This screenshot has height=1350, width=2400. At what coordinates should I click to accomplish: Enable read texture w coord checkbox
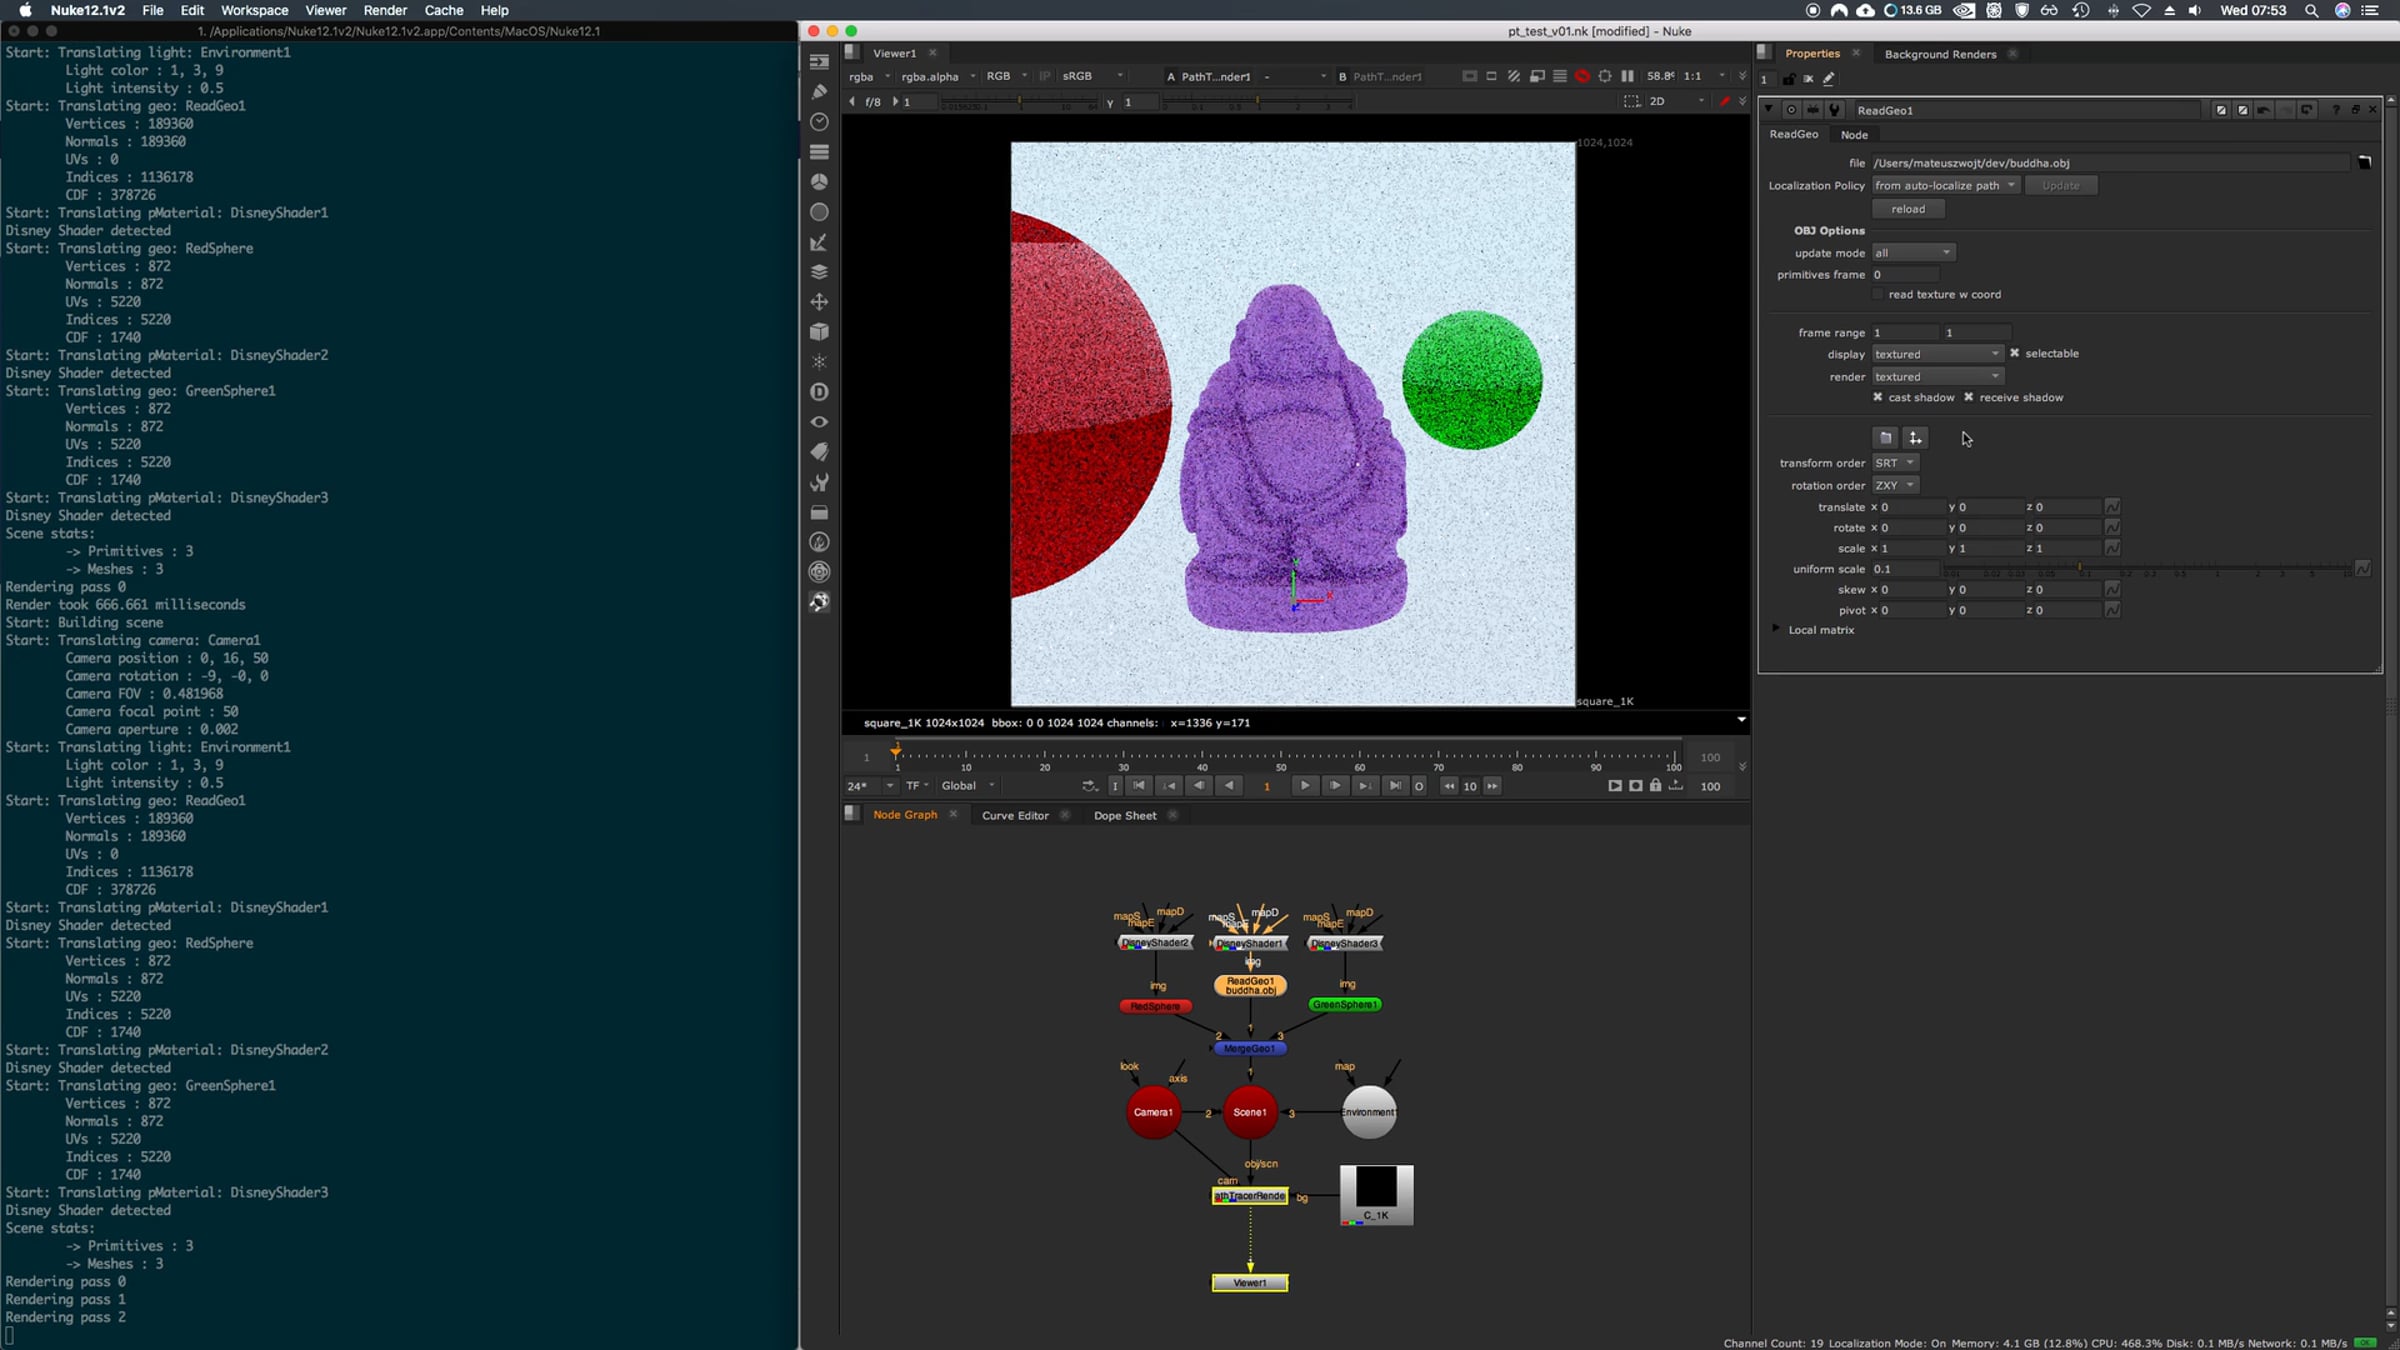tap(1877, 294)
